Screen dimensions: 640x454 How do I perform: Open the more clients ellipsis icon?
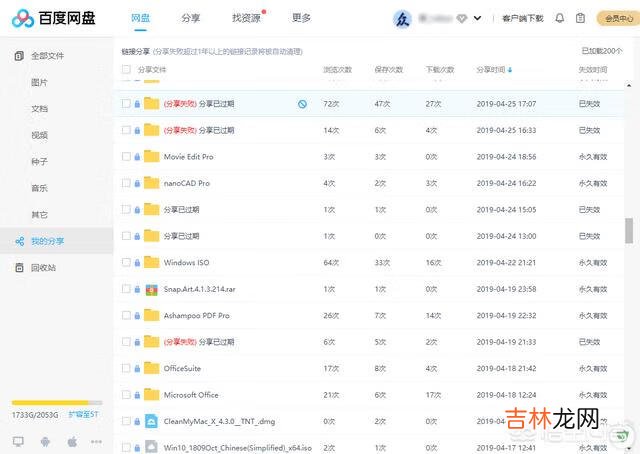tap(98, 441)
